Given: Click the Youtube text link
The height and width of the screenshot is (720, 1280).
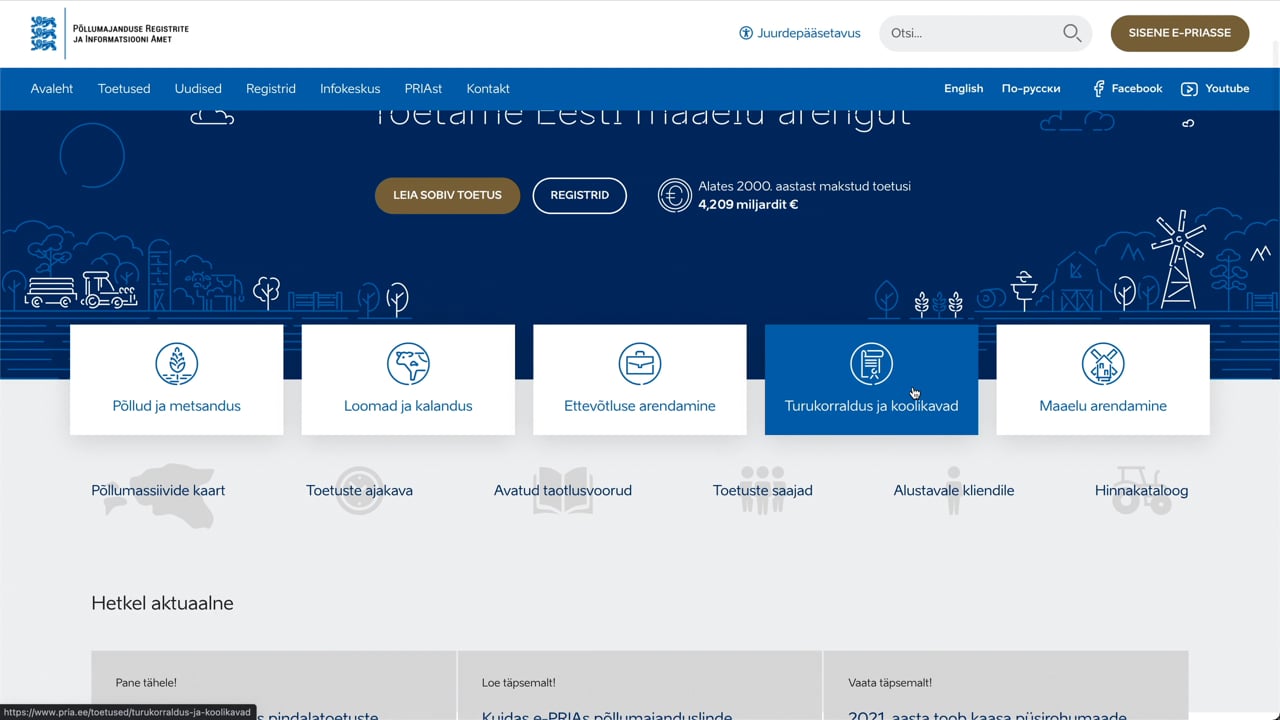Looking at the screenshot, I should (1227, 89).
